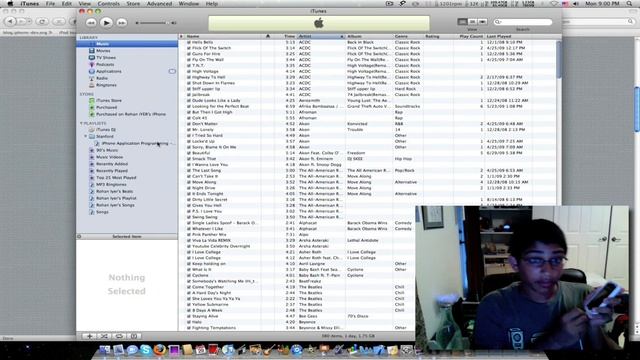Image resolution: width=640 pixels, height=360 pixels.
Task: Open the Help menu
Action: [x=211, y=4]
